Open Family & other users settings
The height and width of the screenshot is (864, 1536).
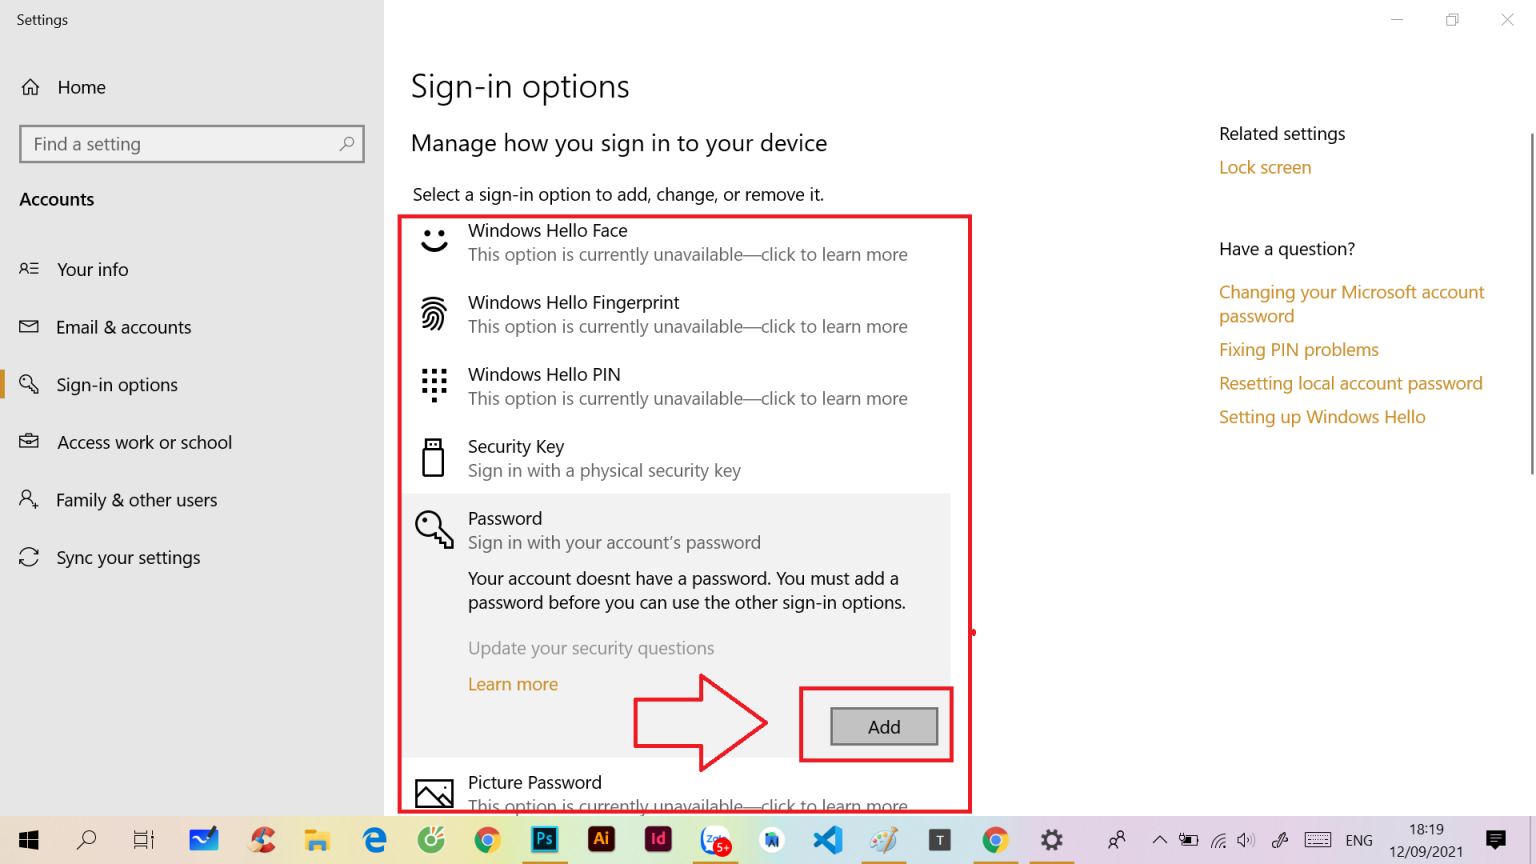coord(136,500)
